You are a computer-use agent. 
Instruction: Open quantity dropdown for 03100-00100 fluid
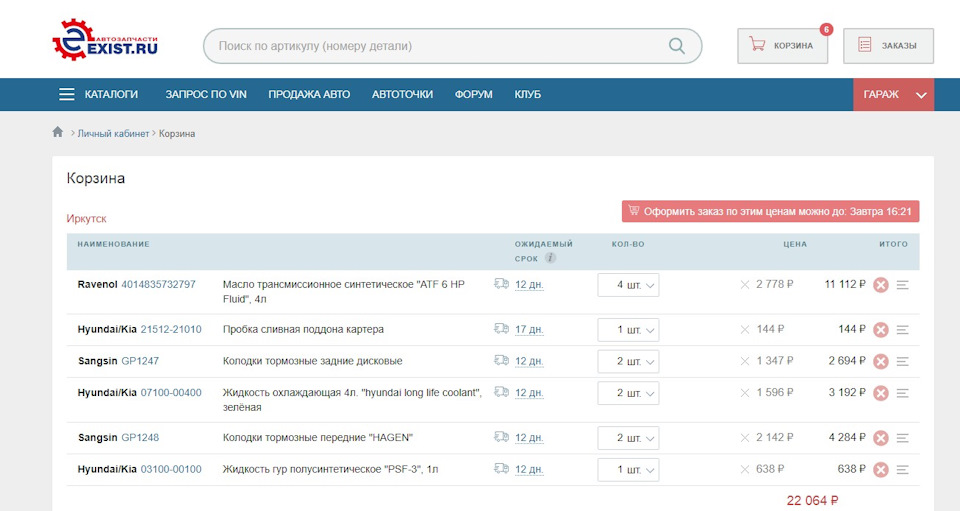point(628,470)
